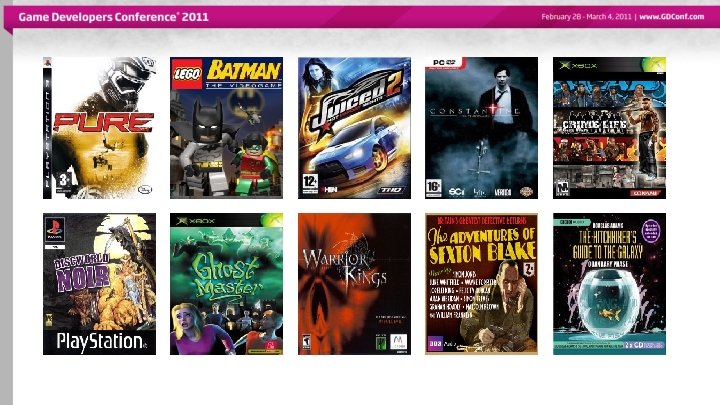
Task: Click the 12+ rating badge on Juiced 2
Action: pyautogui.click(x=310, y=183)
